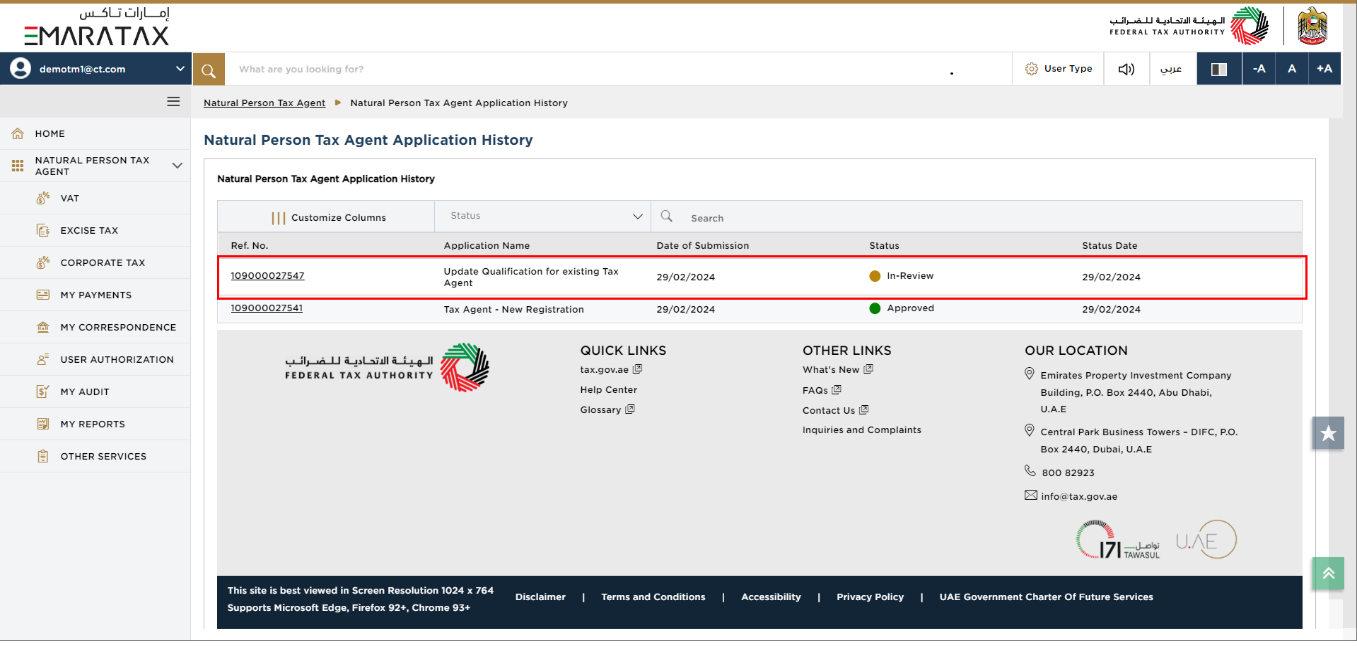Click the Date of Submission column header
Screen dimensions: 1357x648
point(702,245)
